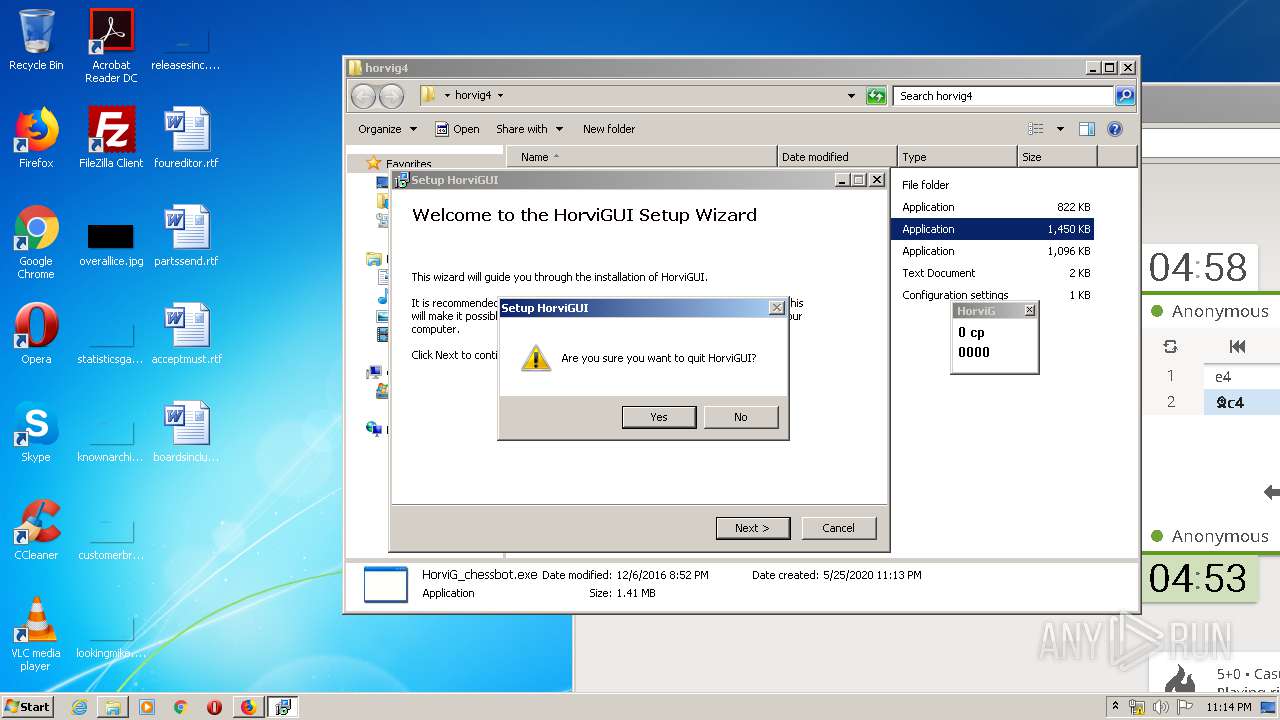This screenshot has height=720, width=1280.
Task: Open Explorer help icon
Action: click(1115, 129)
